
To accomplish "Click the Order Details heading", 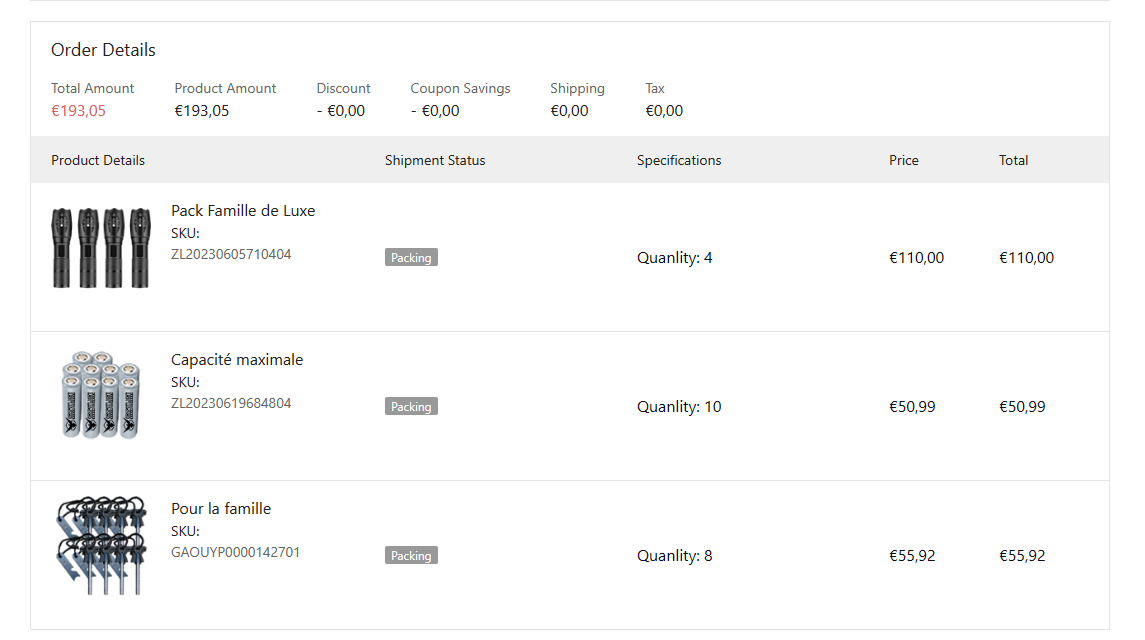I will (x=103, y=50).
